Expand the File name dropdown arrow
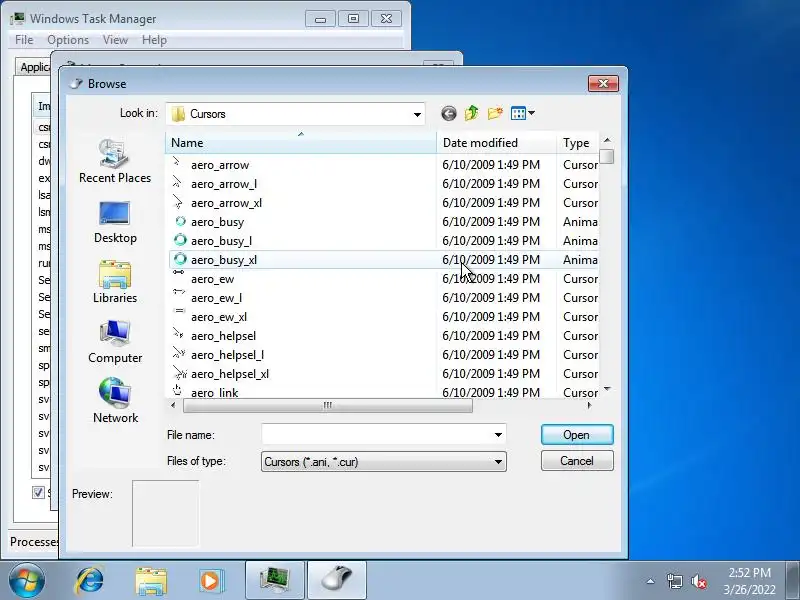Viewport: 800px width, 600px height. pos(498,435)
